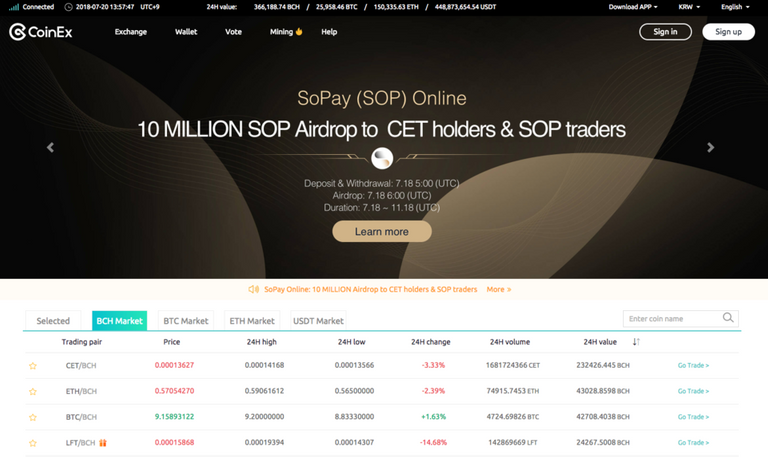Click the +1.63% change value
This screenshot has height=457, width=768.
(x=433, y=417)
